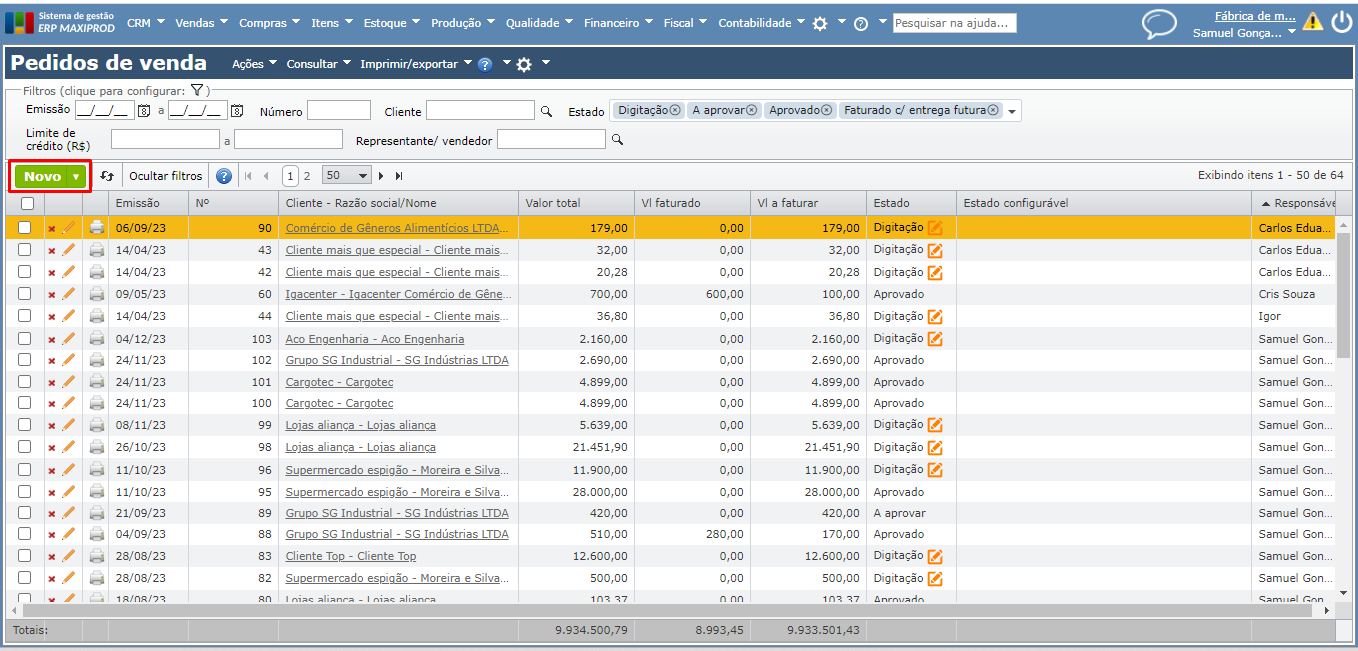Click the refresh icon beside Novo button

coord(107,176)
